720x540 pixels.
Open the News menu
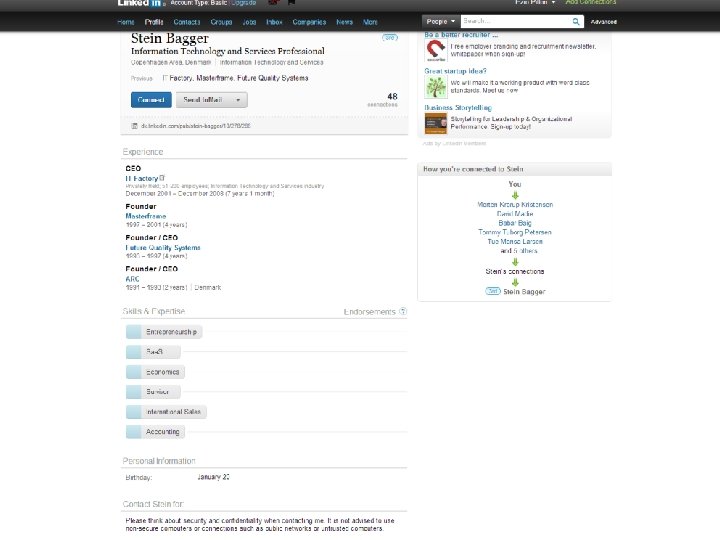click(344, 22)
